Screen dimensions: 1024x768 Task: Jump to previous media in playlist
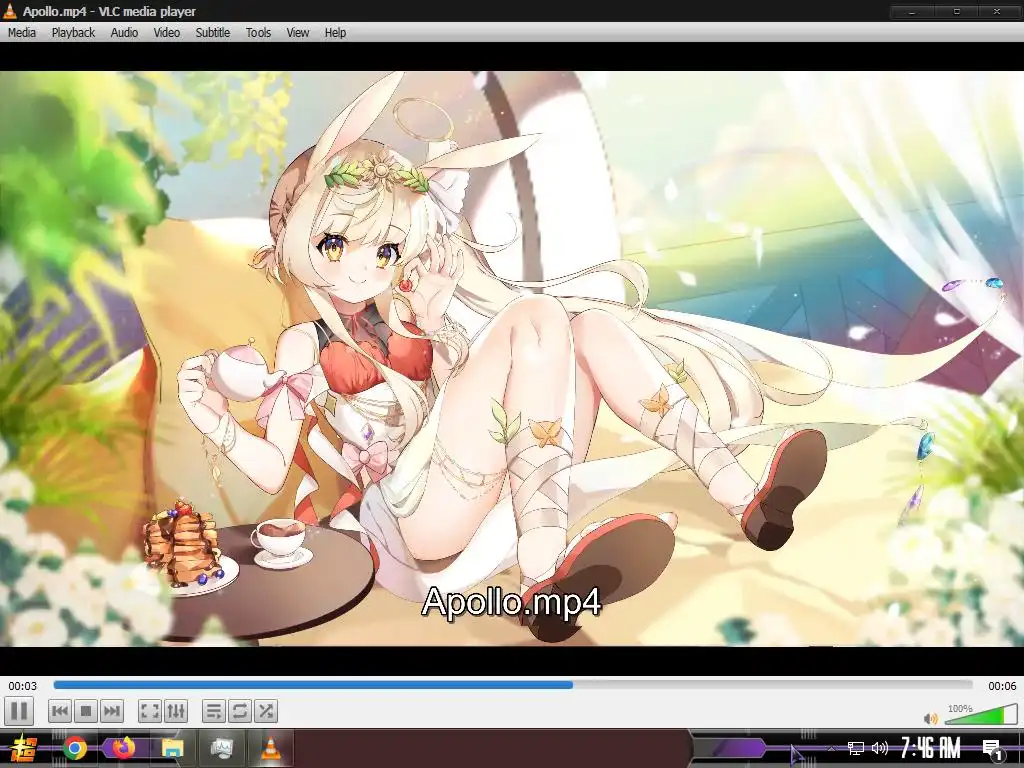pos(60,711)
